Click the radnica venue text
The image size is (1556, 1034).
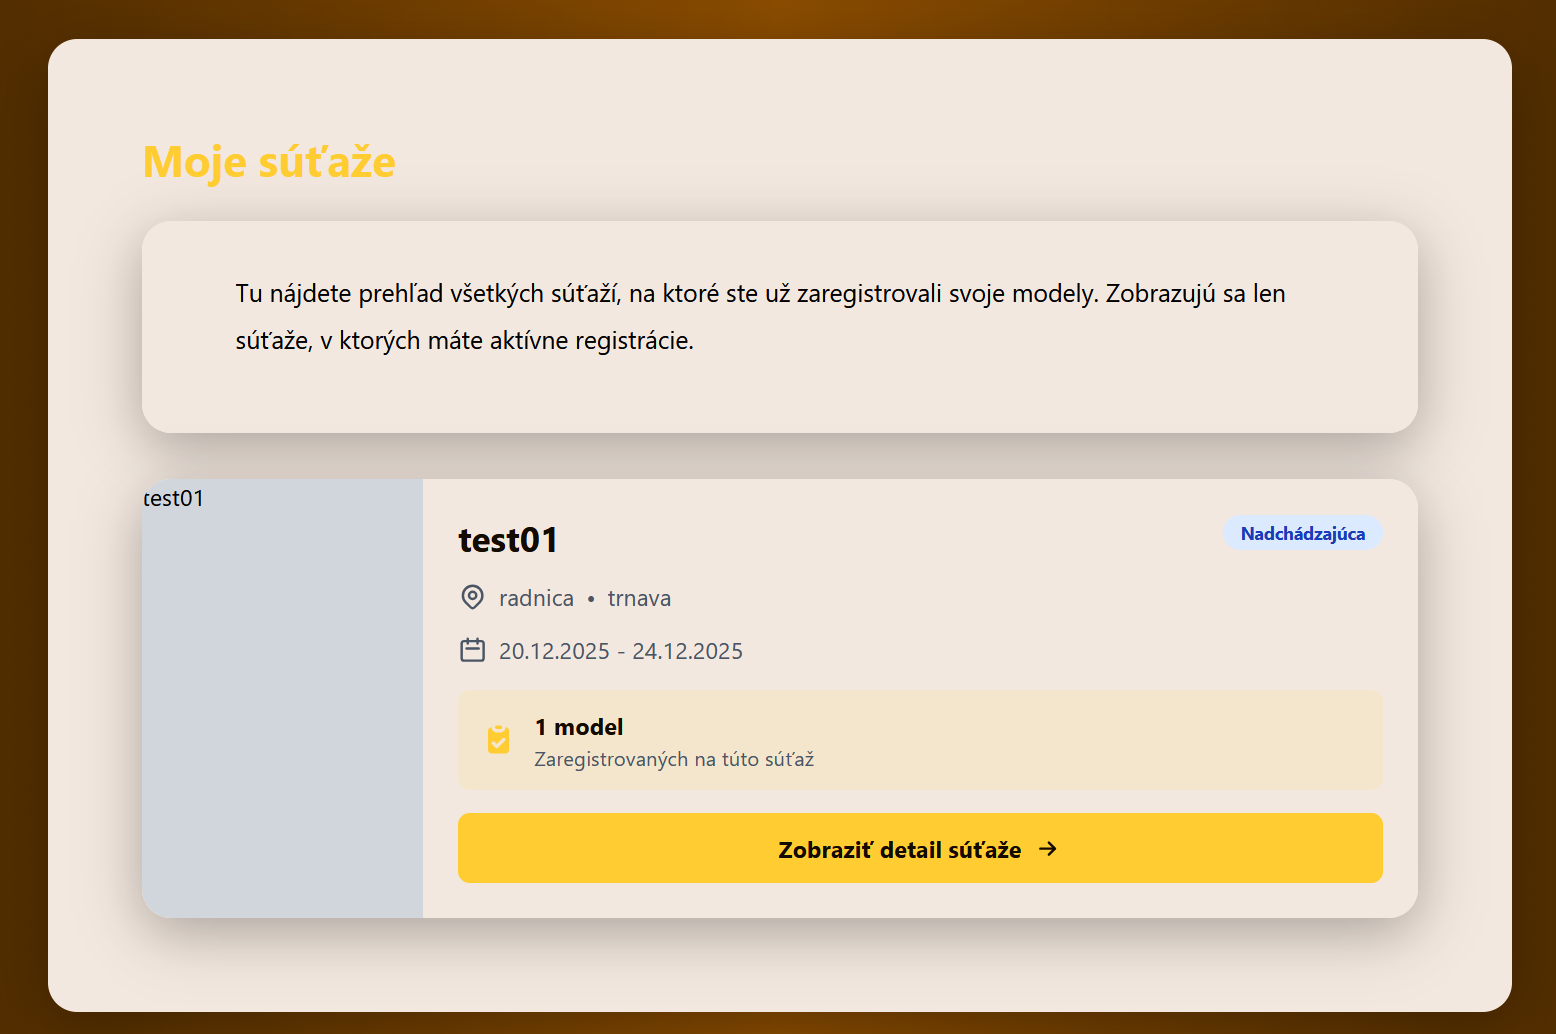click(x=536, y=598)
